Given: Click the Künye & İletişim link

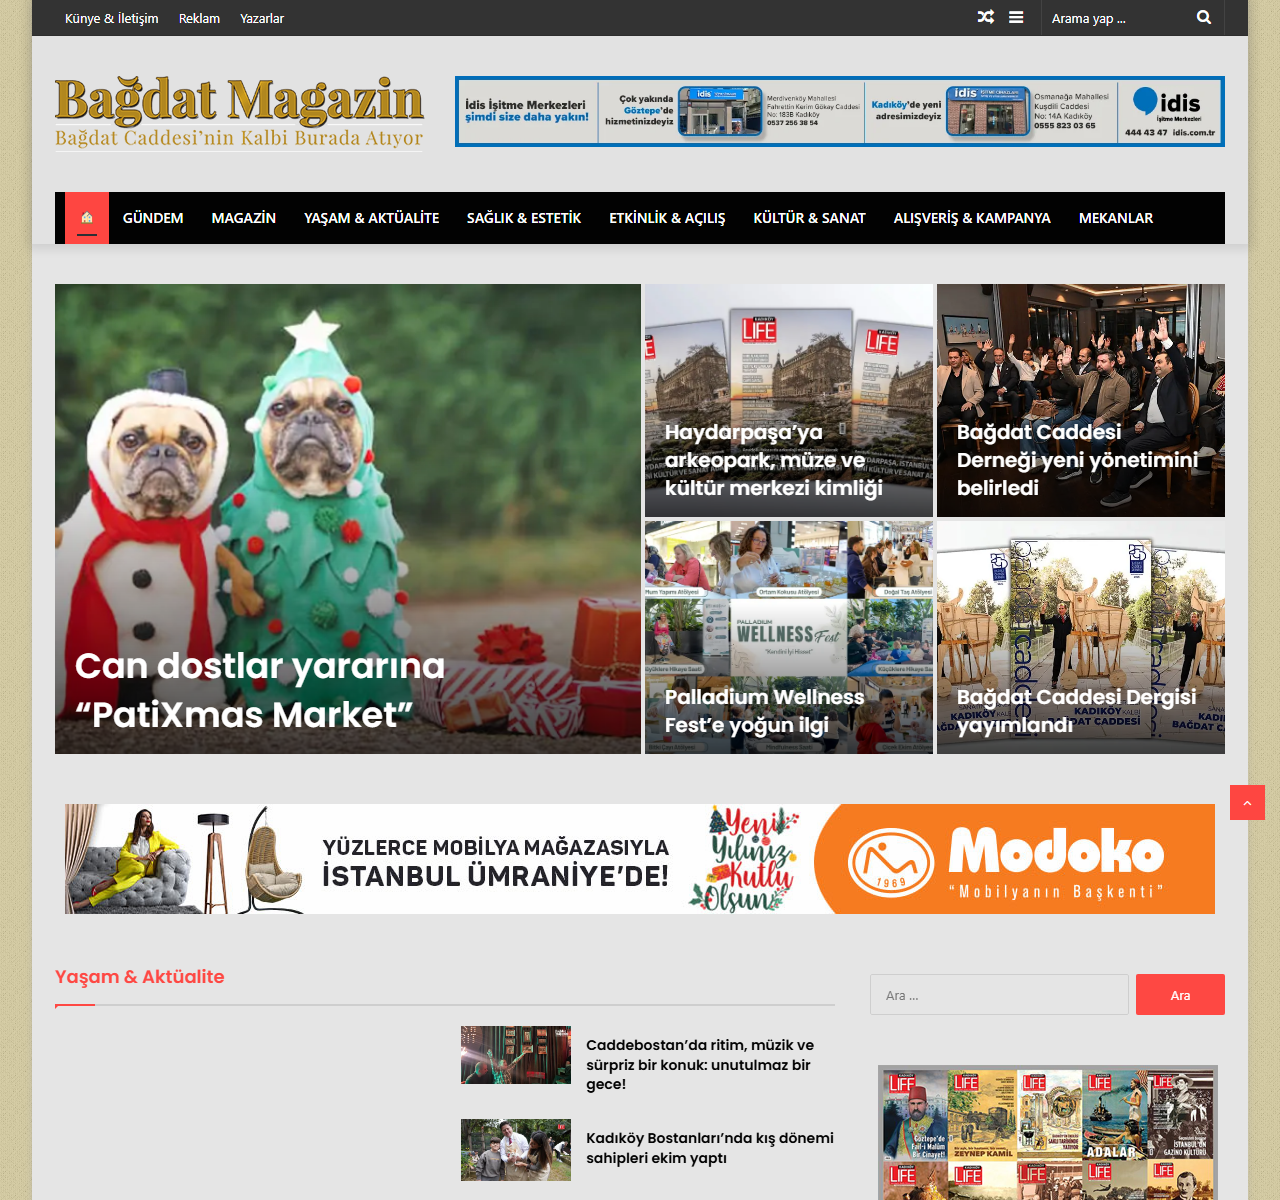Looking at the screenshot, I should 111,18.
